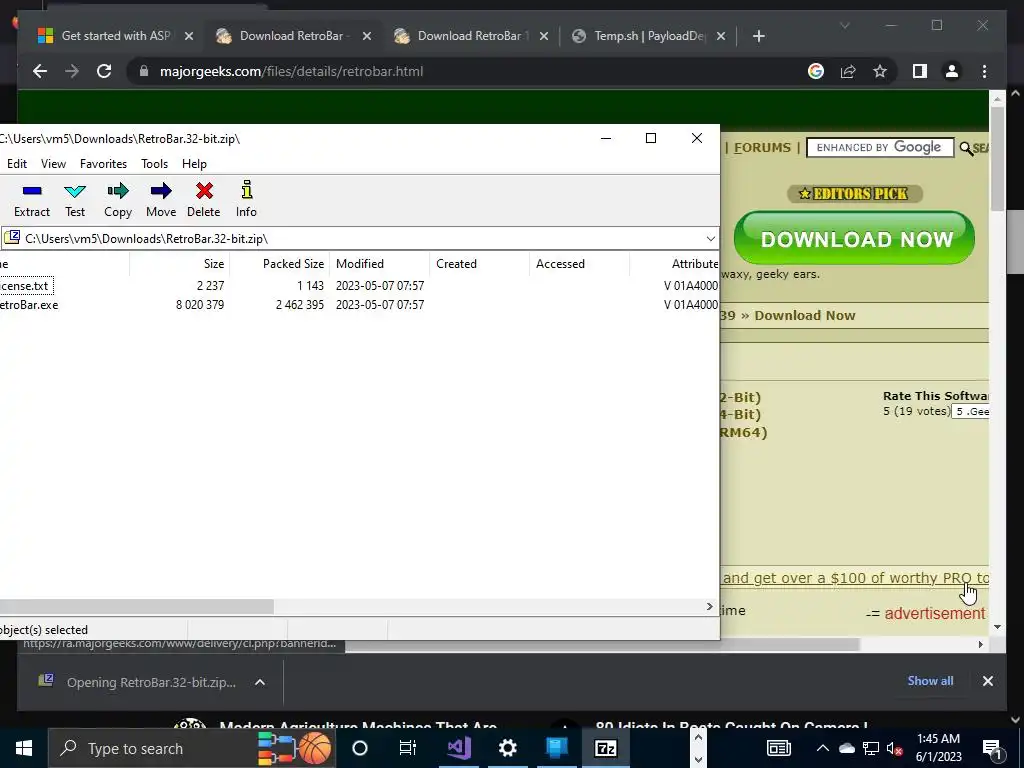Image resolution: width=1024 pixels, height=768 pixels.
Task: Close the Temp.sh tab
Action: point(720,36)
